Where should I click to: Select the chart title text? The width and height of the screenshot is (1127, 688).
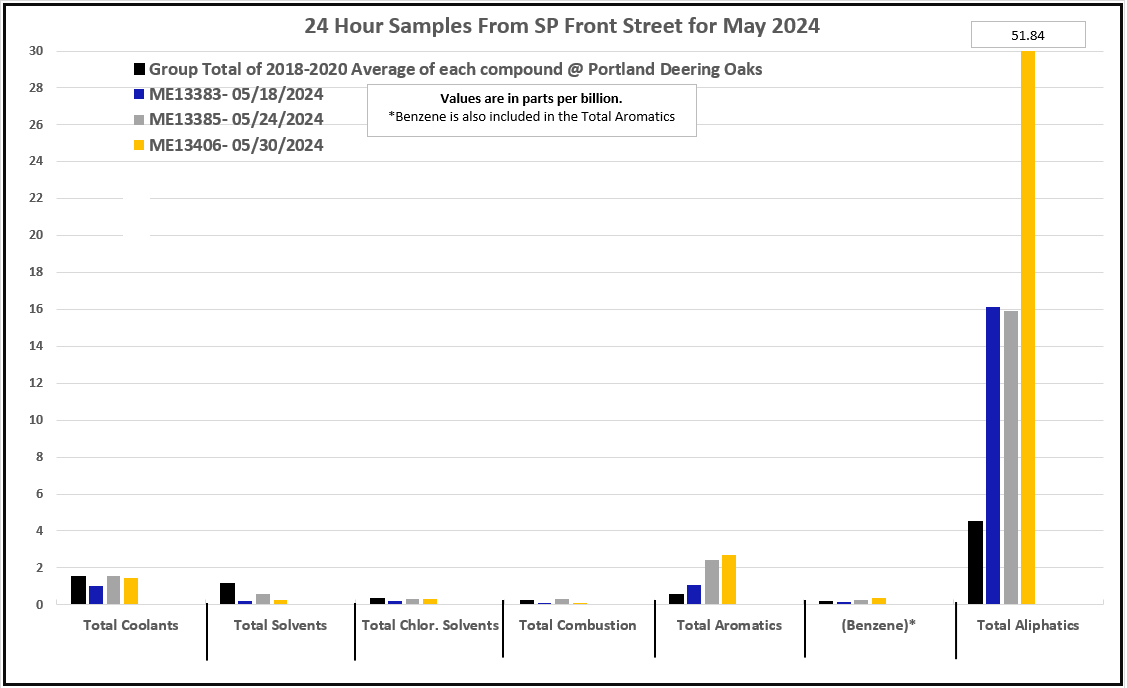562,27
